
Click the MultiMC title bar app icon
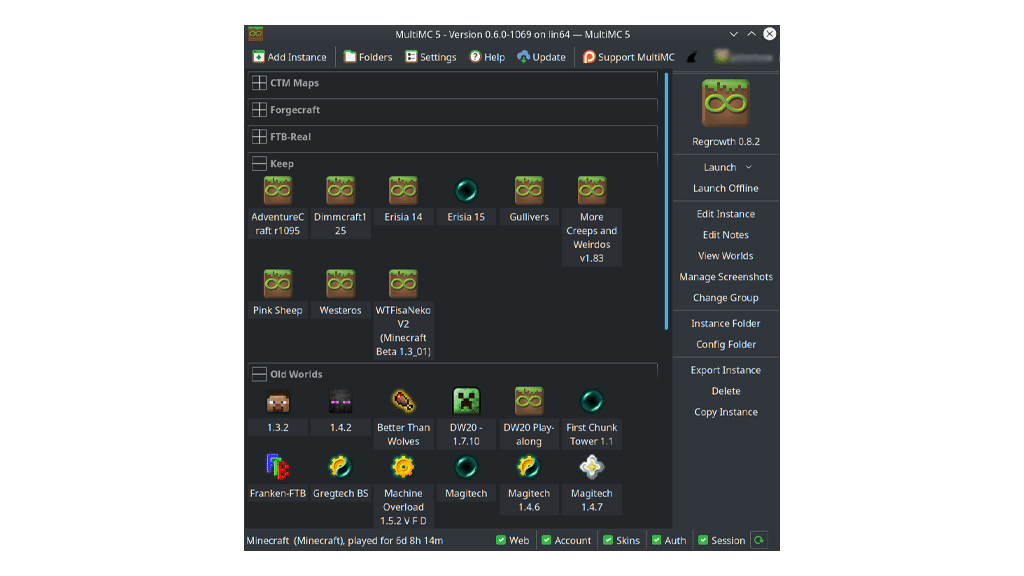[255, 34]
